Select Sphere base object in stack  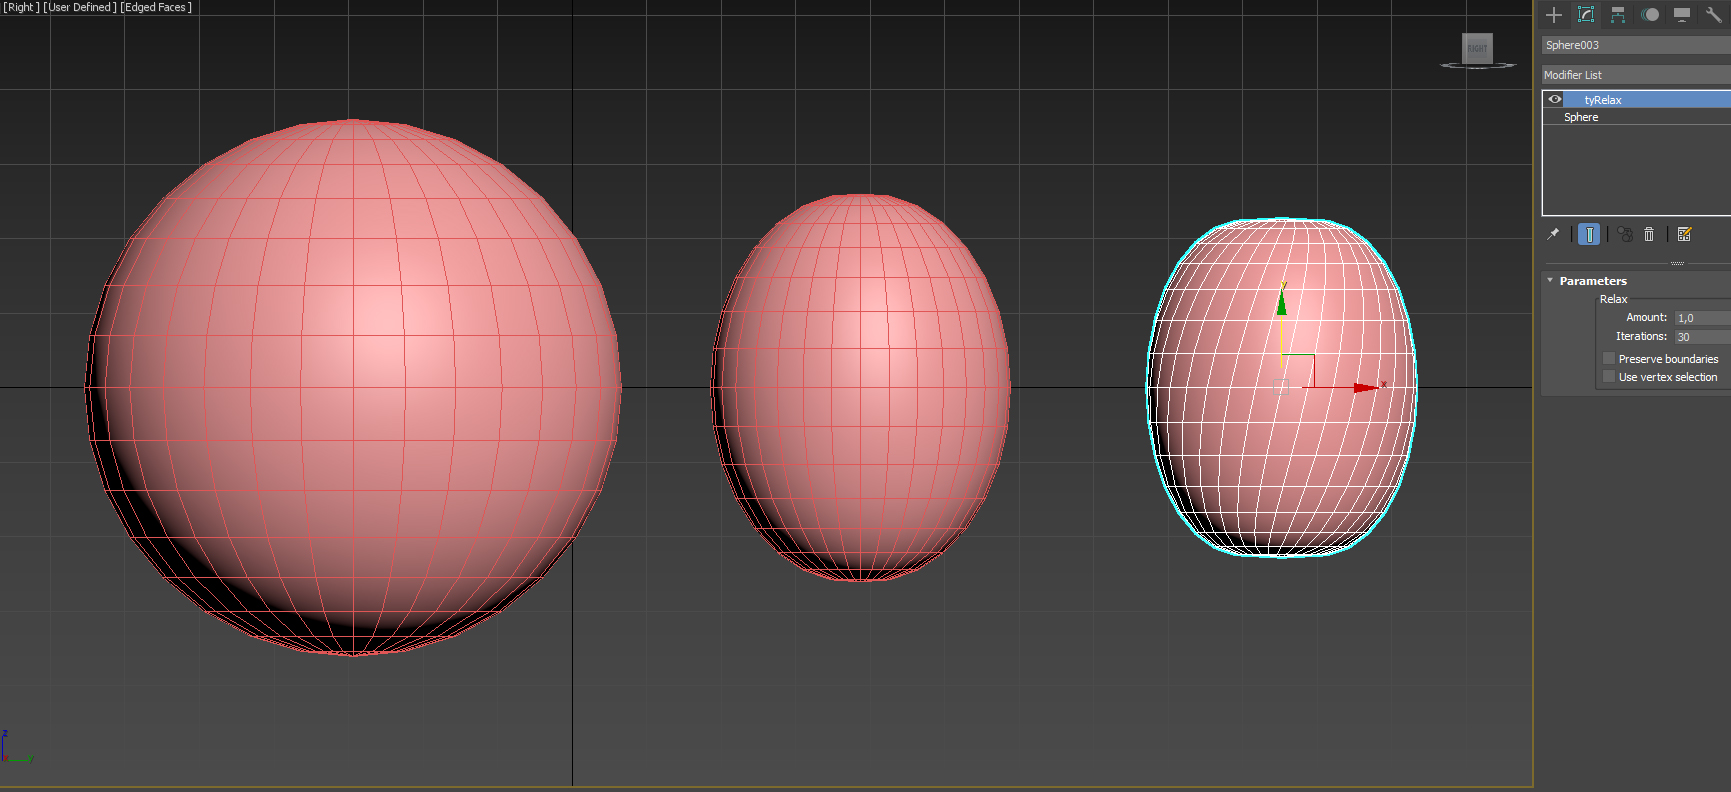pos(1581,118)
